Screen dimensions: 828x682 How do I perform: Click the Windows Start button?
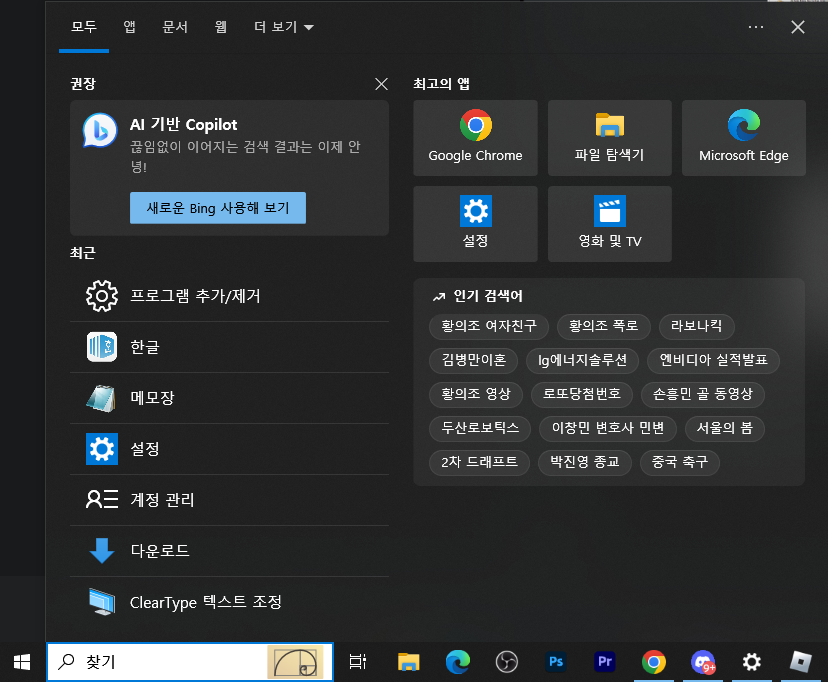[22, 662]
